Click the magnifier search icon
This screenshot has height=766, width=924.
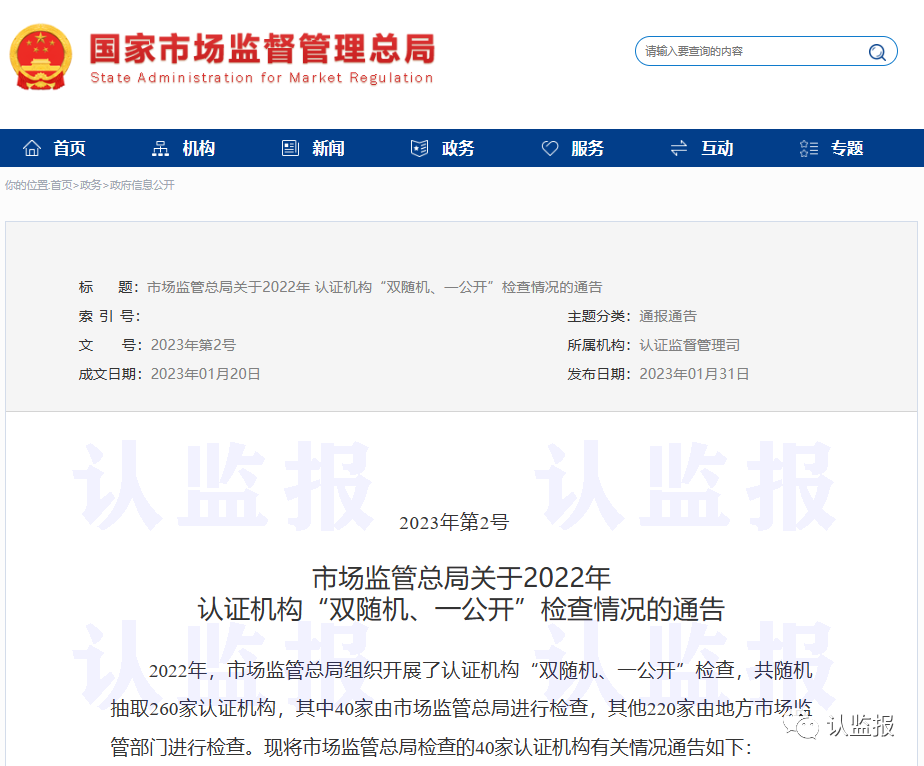(876, 51)
